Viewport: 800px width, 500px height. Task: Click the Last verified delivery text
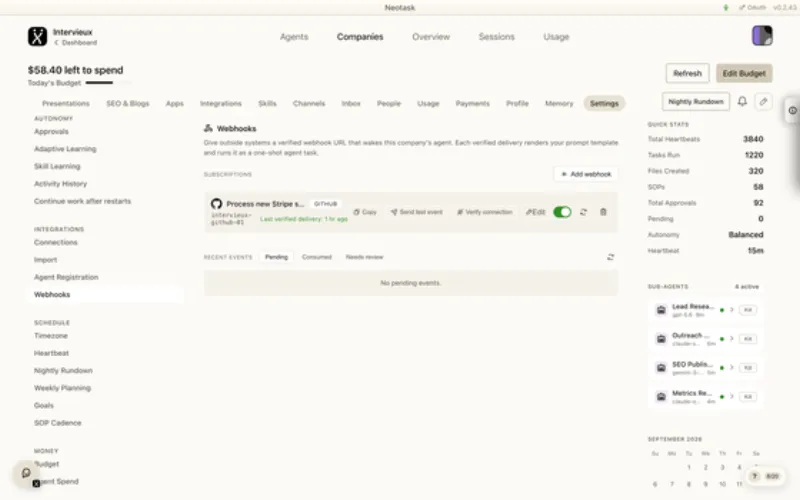tap(304, 219)
